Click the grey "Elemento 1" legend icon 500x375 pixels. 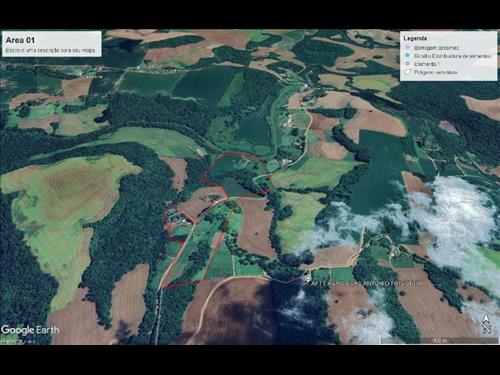pos(407,64)
